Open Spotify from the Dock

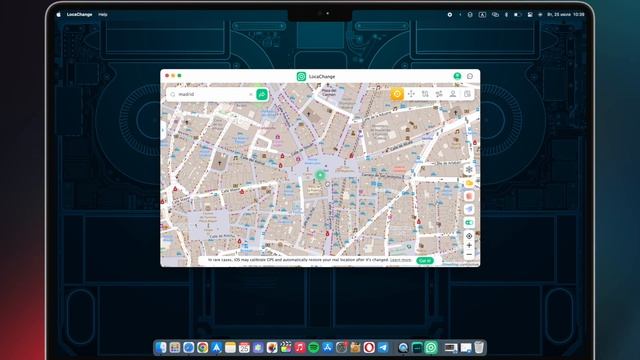(x=313, y=347)
